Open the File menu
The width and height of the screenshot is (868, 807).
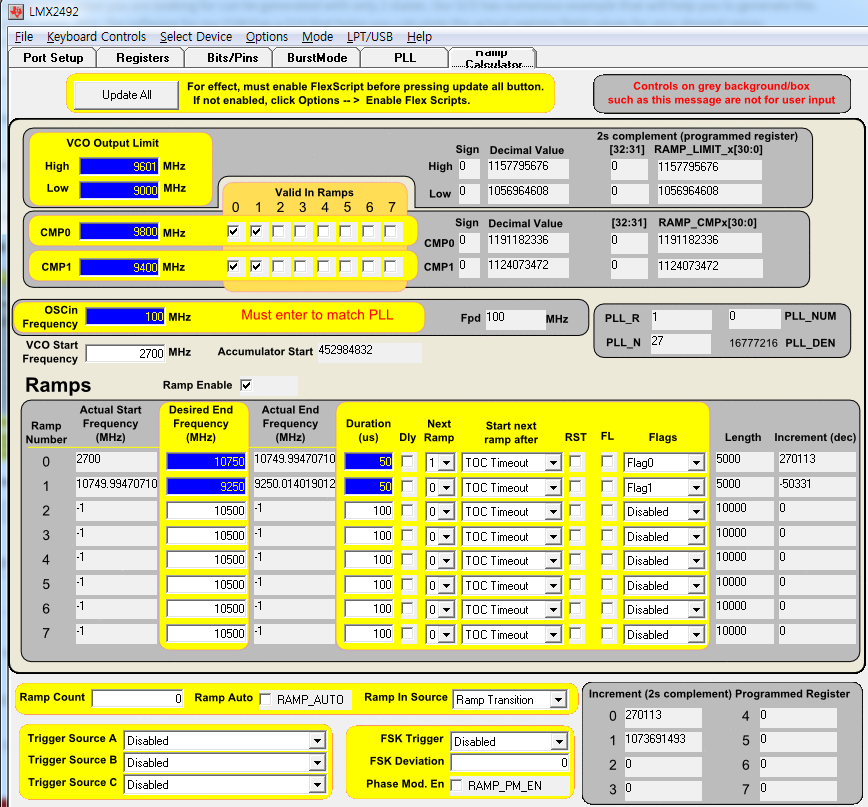click(x=24, y=37)
